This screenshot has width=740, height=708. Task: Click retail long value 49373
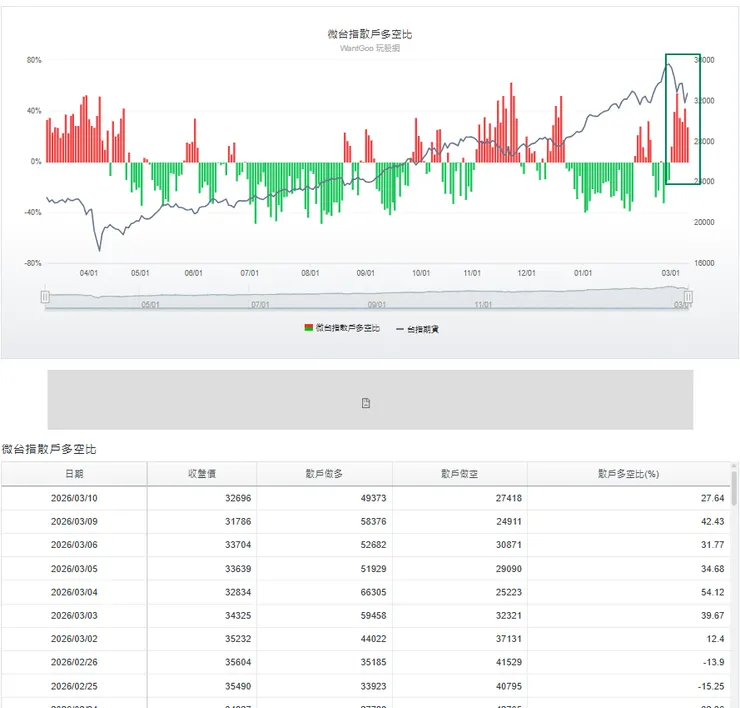(373, 498)
